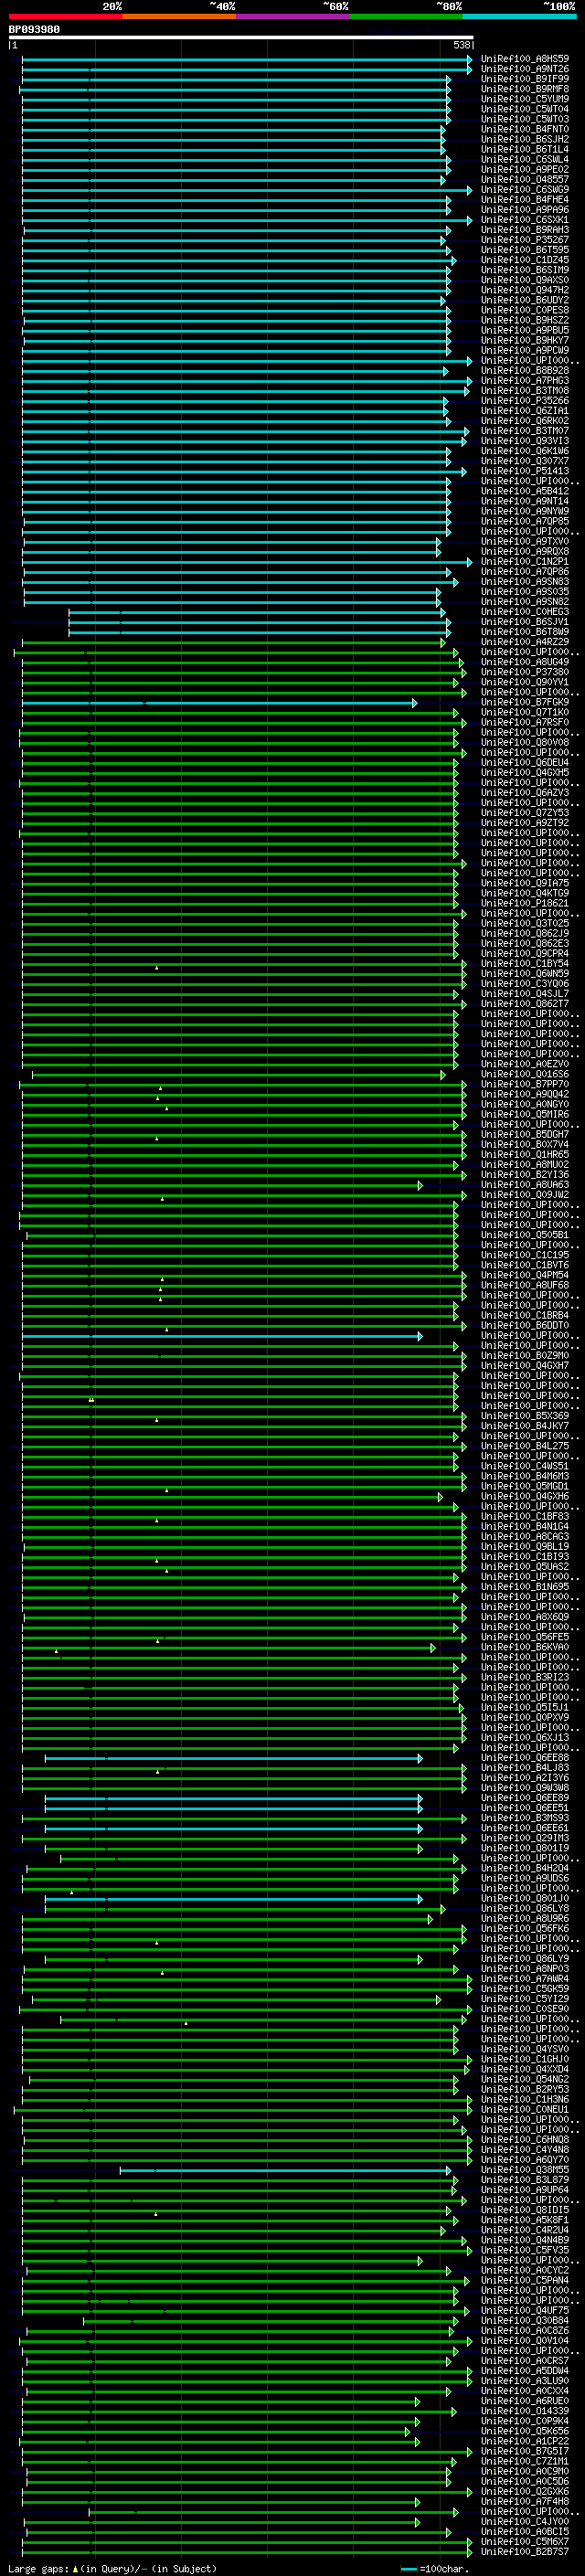The image size is (585, 2576).
Task: Open hit UniRef100_Q48557
Action: pos(525,180)
